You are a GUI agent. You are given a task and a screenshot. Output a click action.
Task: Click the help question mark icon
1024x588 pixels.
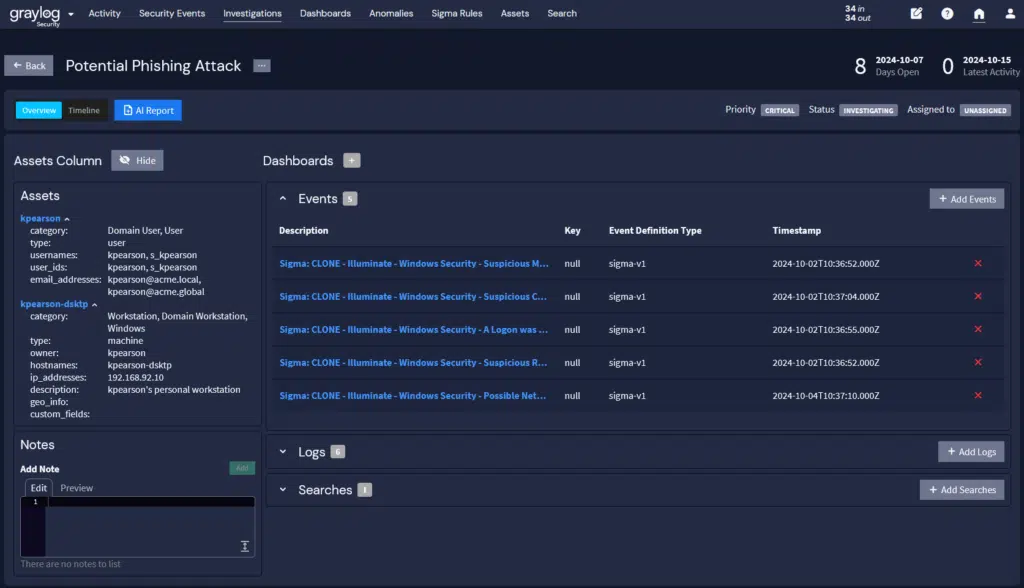[947, 14]
